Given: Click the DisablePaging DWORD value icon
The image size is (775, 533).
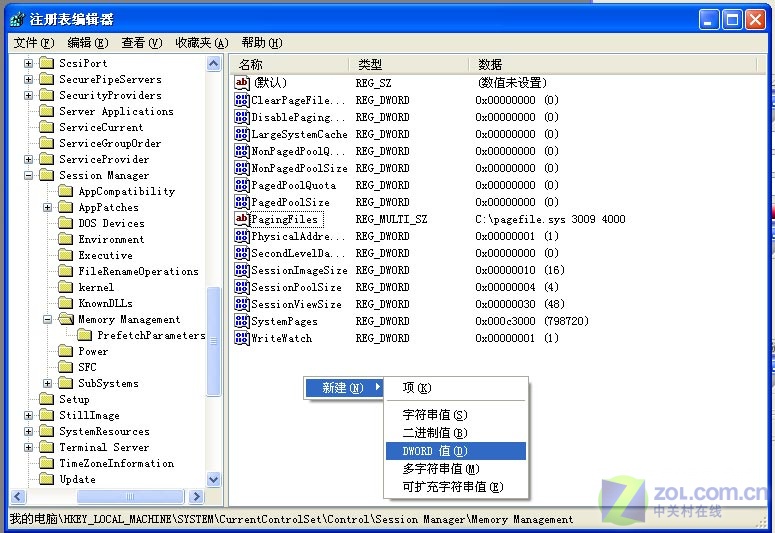Looking at the screenshot, I should pos(242,117).
